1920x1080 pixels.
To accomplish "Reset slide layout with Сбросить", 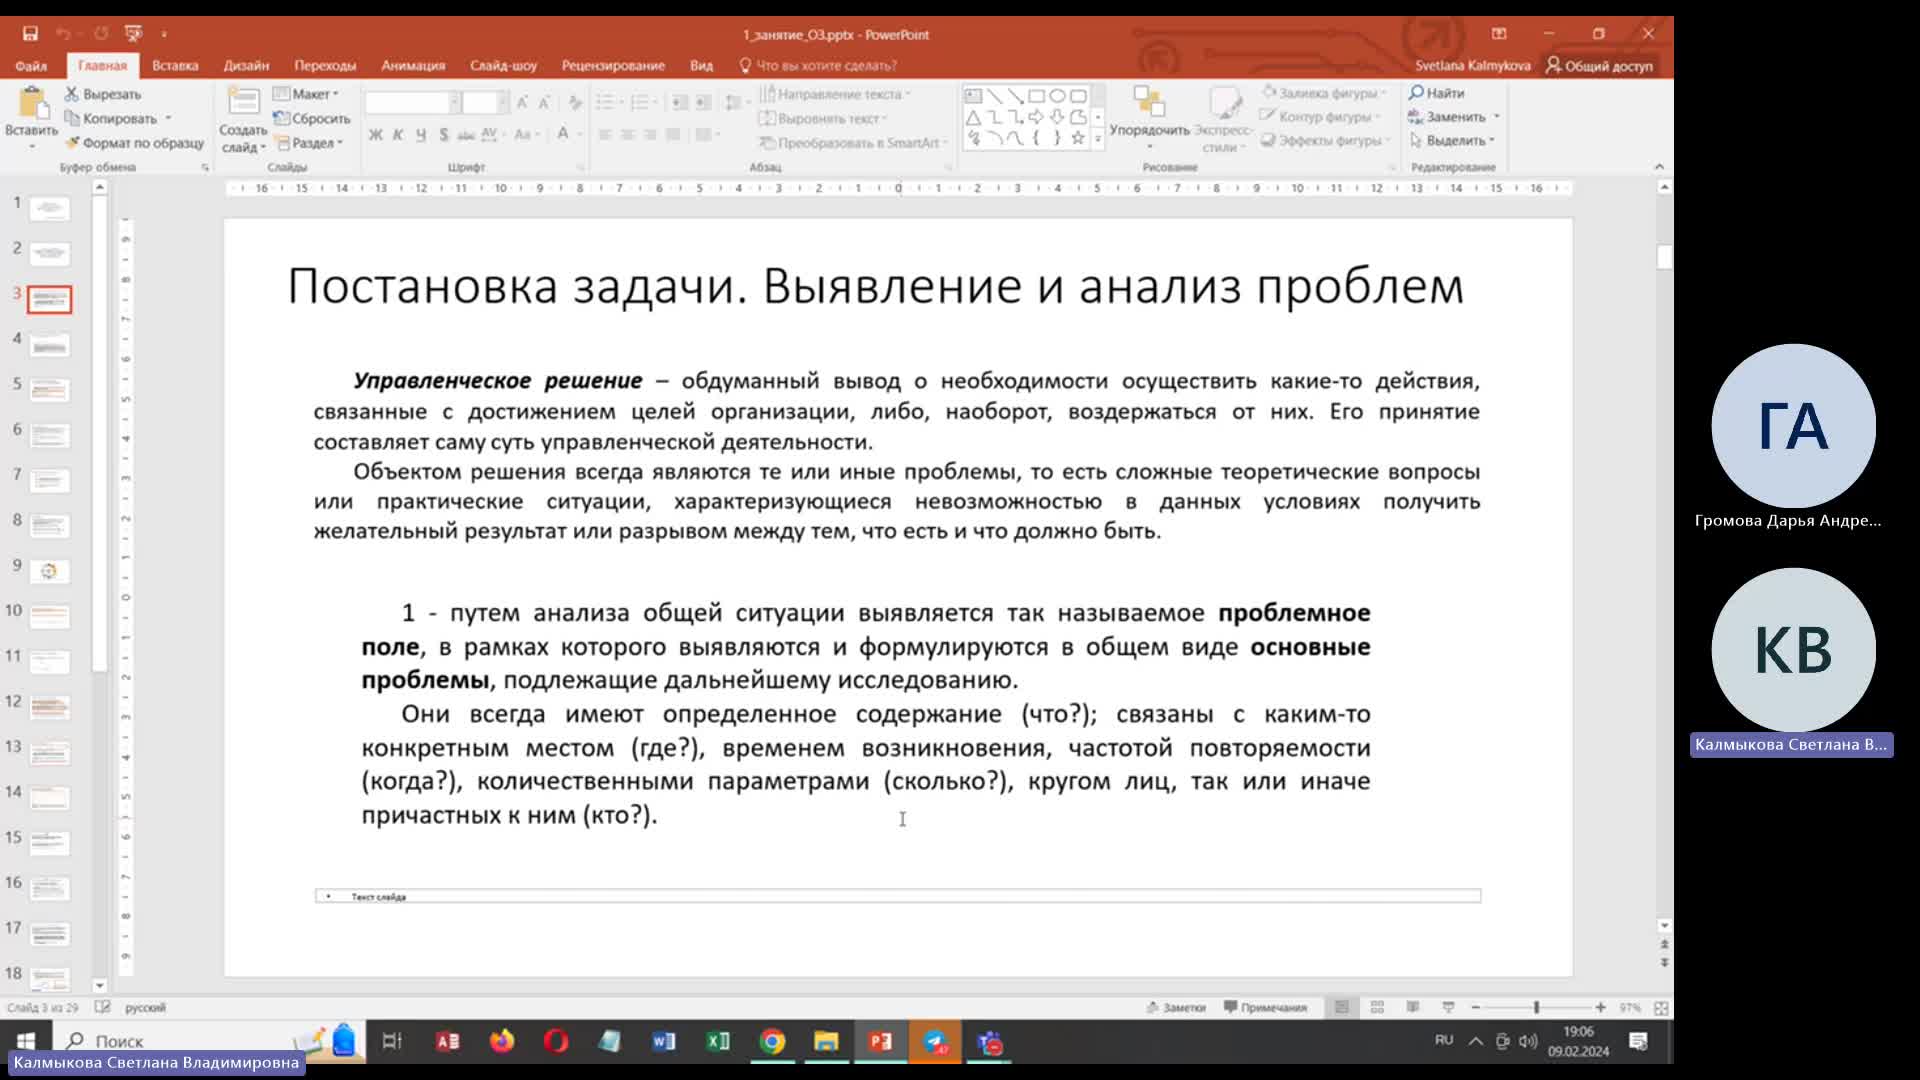I will 312,118.
